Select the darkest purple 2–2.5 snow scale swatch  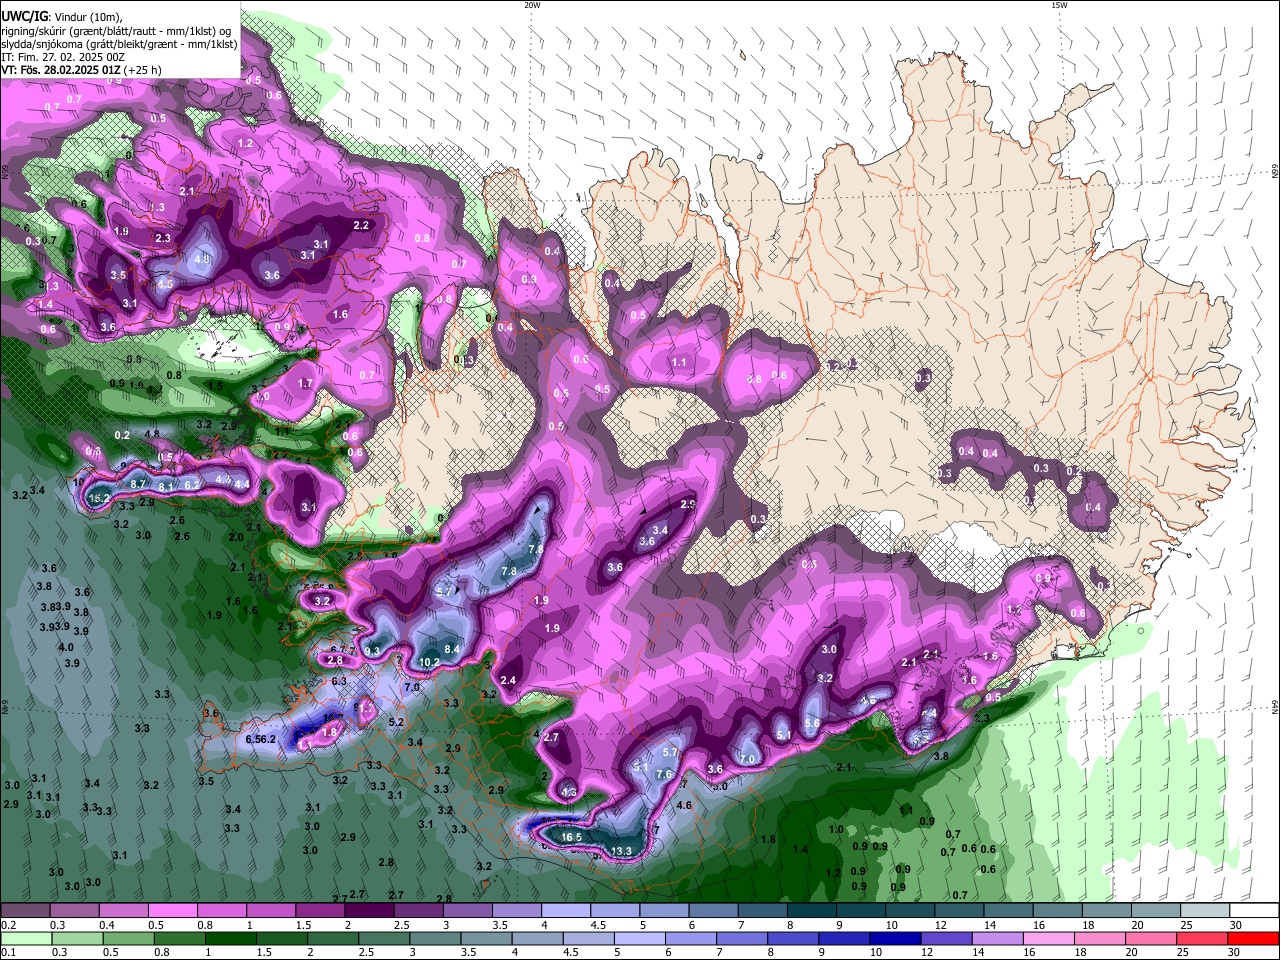pyautogui.click(x=369, y=911)
